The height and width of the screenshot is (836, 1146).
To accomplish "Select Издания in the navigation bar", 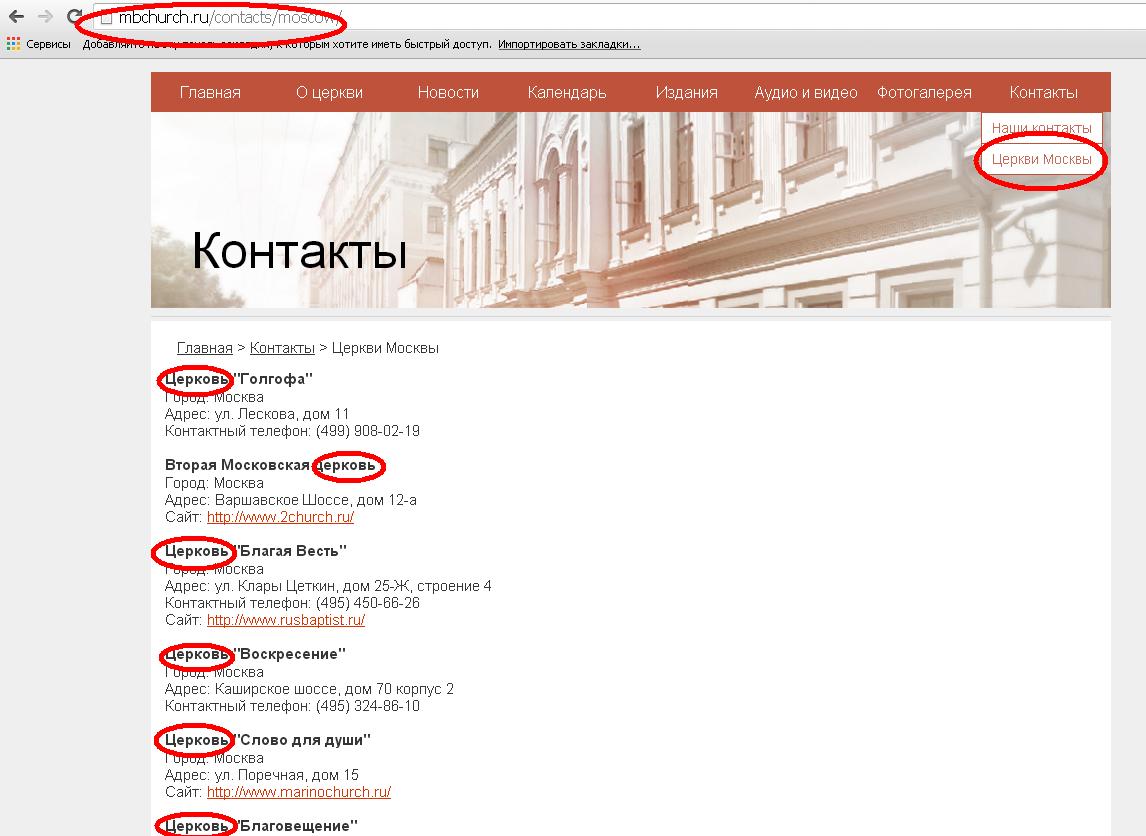I will click(x=686, y=92).
